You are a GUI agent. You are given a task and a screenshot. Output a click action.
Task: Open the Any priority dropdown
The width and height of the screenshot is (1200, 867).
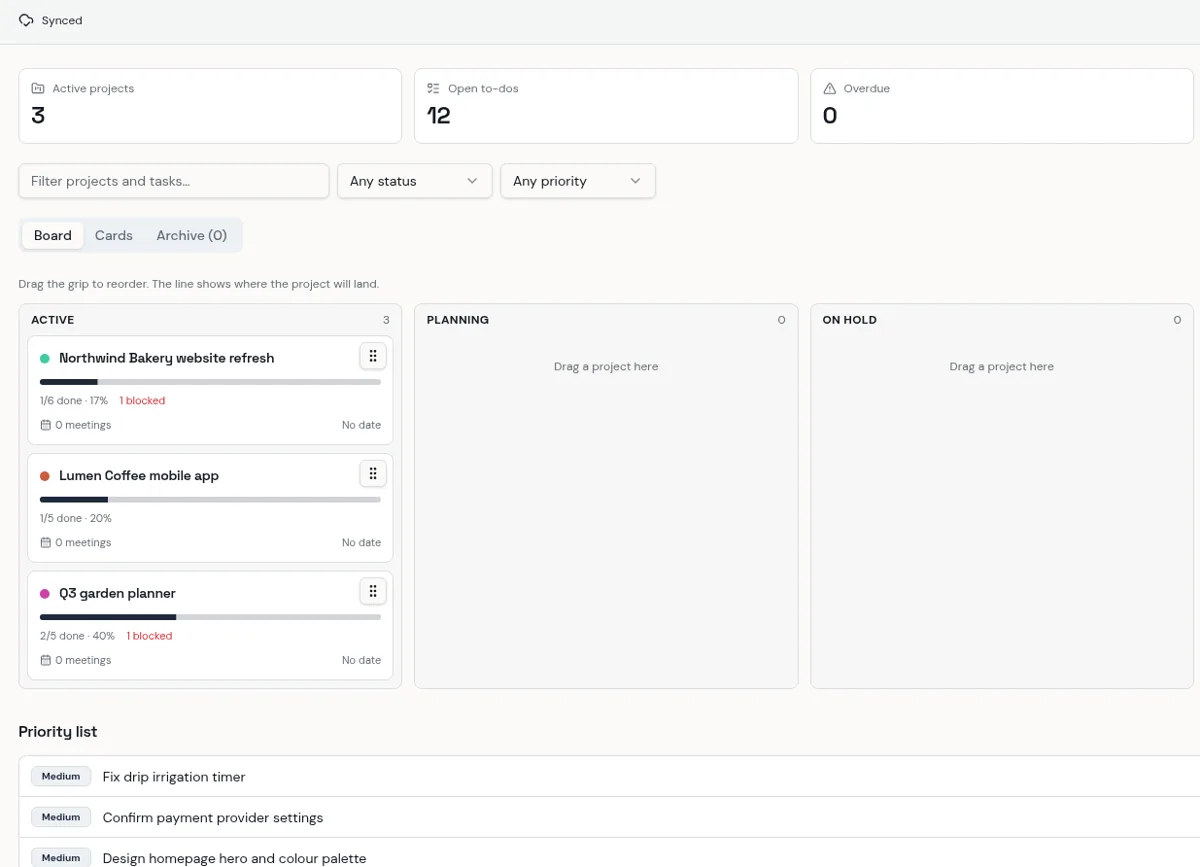578,181
